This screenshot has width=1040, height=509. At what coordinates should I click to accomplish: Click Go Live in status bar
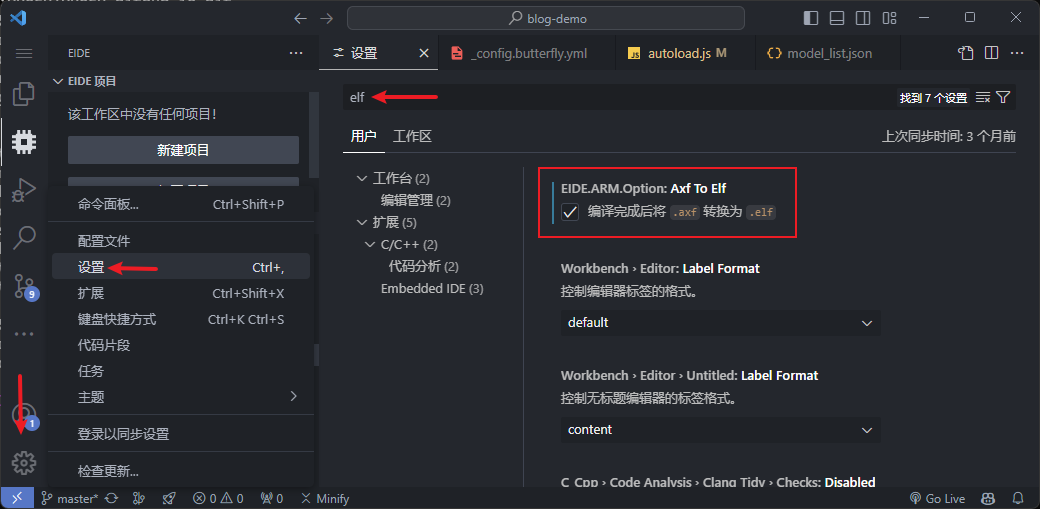[937, 498]
